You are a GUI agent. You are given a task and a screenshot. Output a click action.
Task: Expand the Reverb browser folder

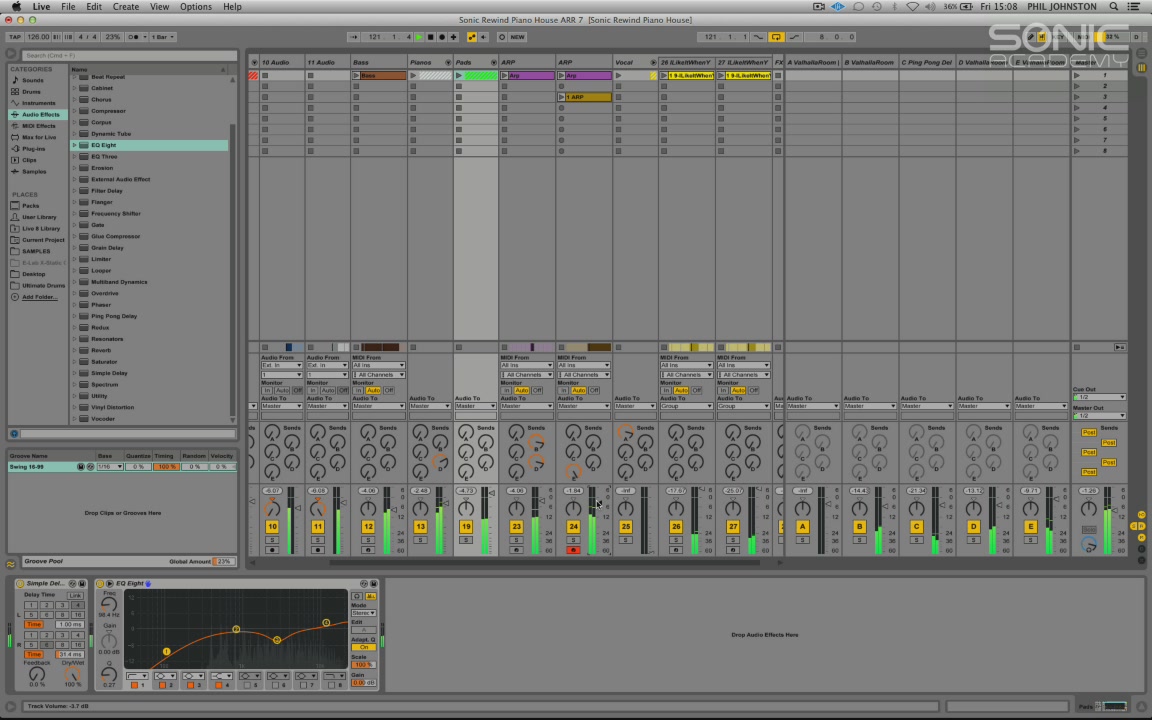tap(74, 350)
